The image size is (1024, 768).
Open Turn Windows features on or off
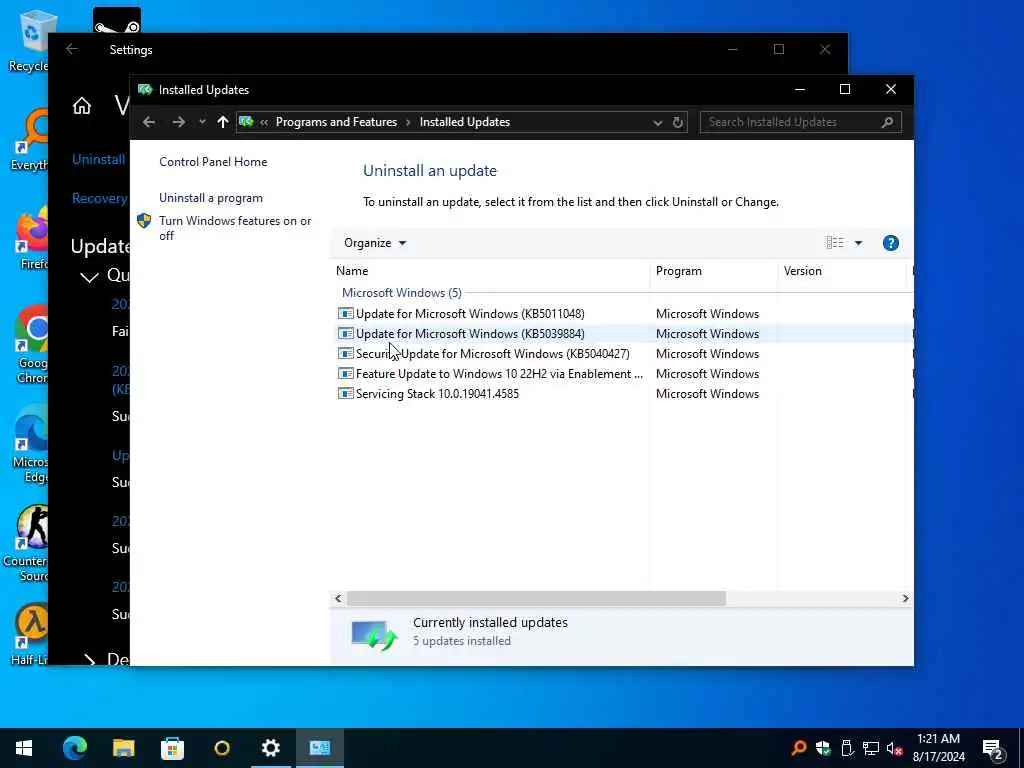click(x=235, y=228)
